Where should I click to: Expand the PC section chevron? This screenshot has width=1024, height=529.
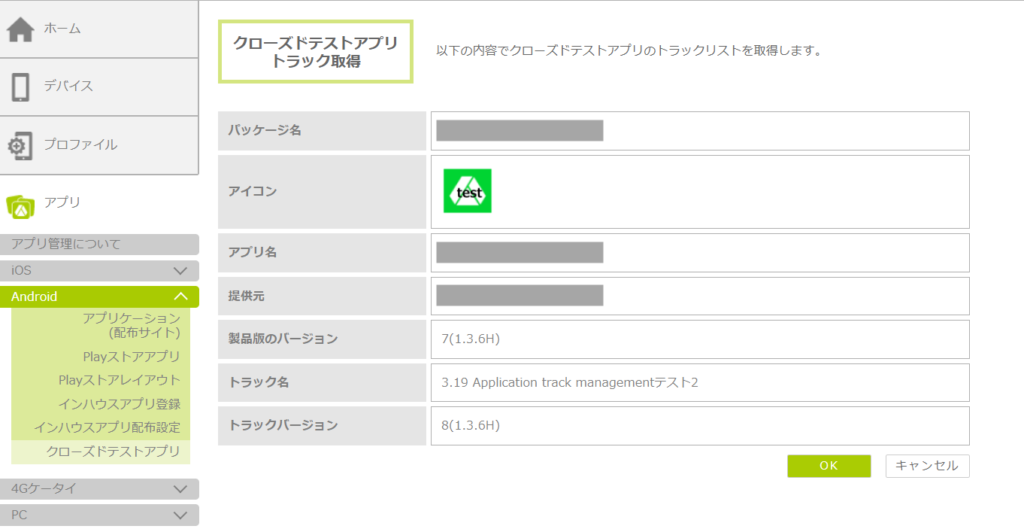[180, 515]
